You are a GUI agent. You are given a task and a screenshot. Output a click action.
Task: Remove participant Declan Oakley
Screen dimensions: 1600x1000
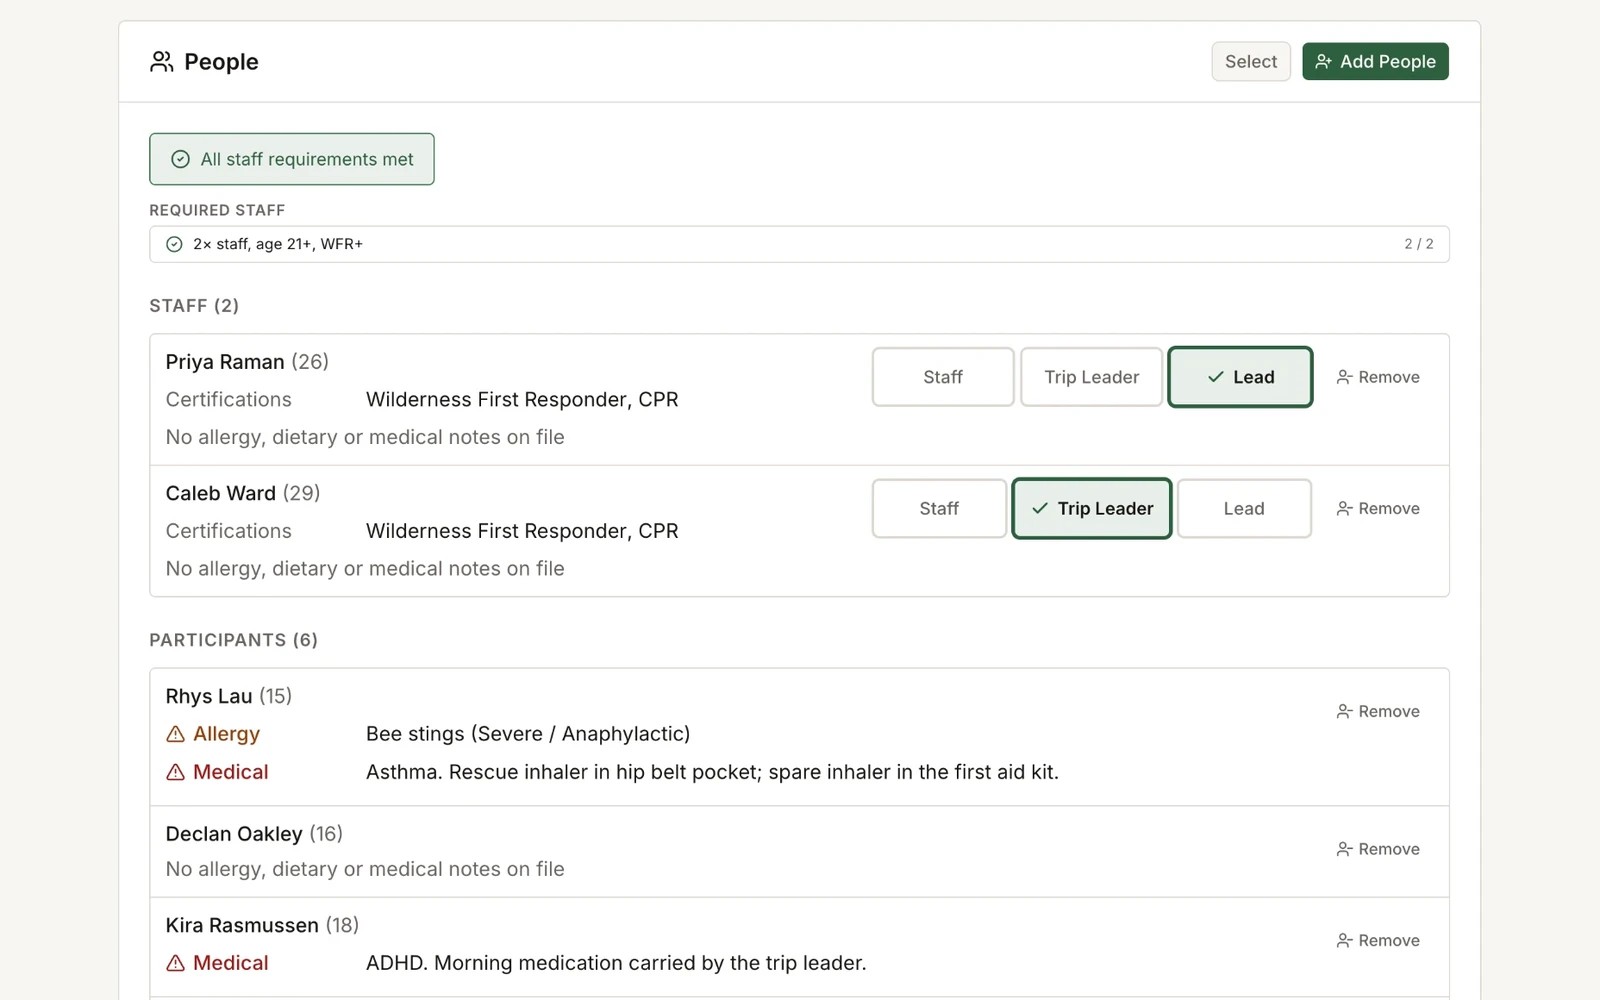1378,849
